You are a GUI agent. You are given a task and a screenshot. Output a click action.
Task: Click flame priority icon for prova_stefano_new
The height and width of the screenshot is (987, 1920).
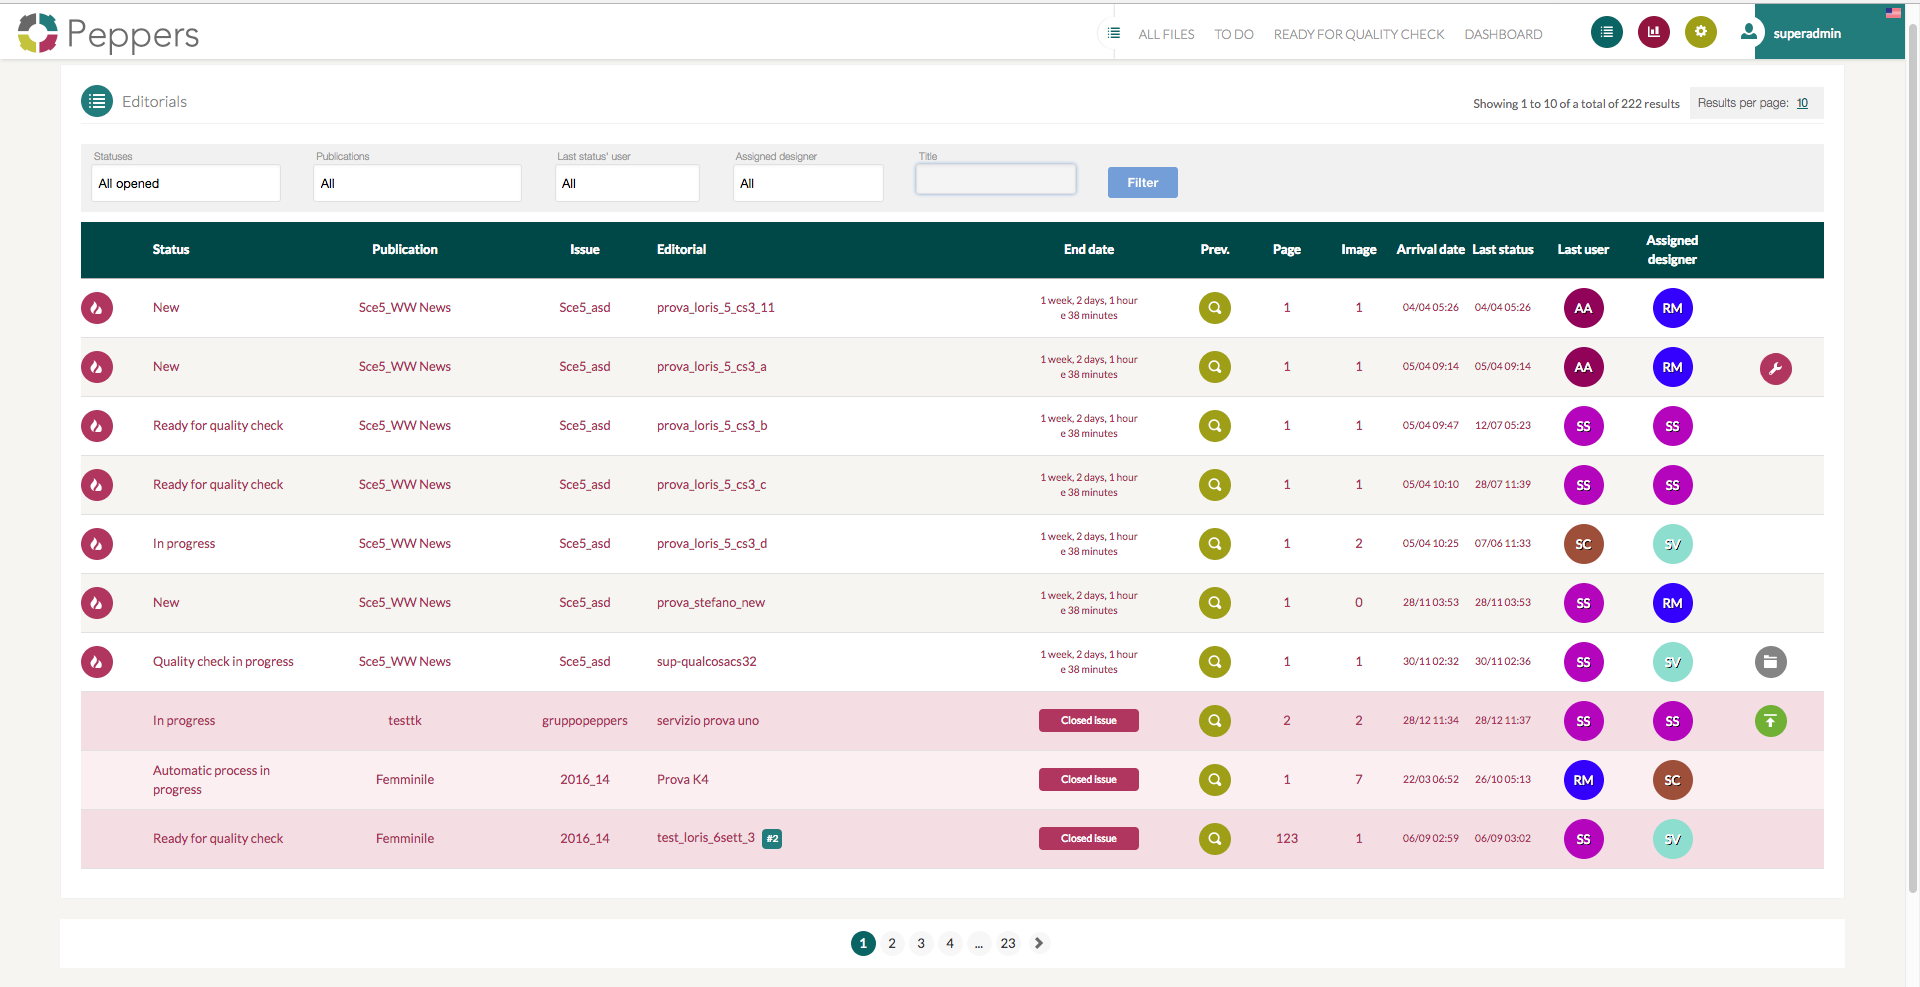point(97,603)
